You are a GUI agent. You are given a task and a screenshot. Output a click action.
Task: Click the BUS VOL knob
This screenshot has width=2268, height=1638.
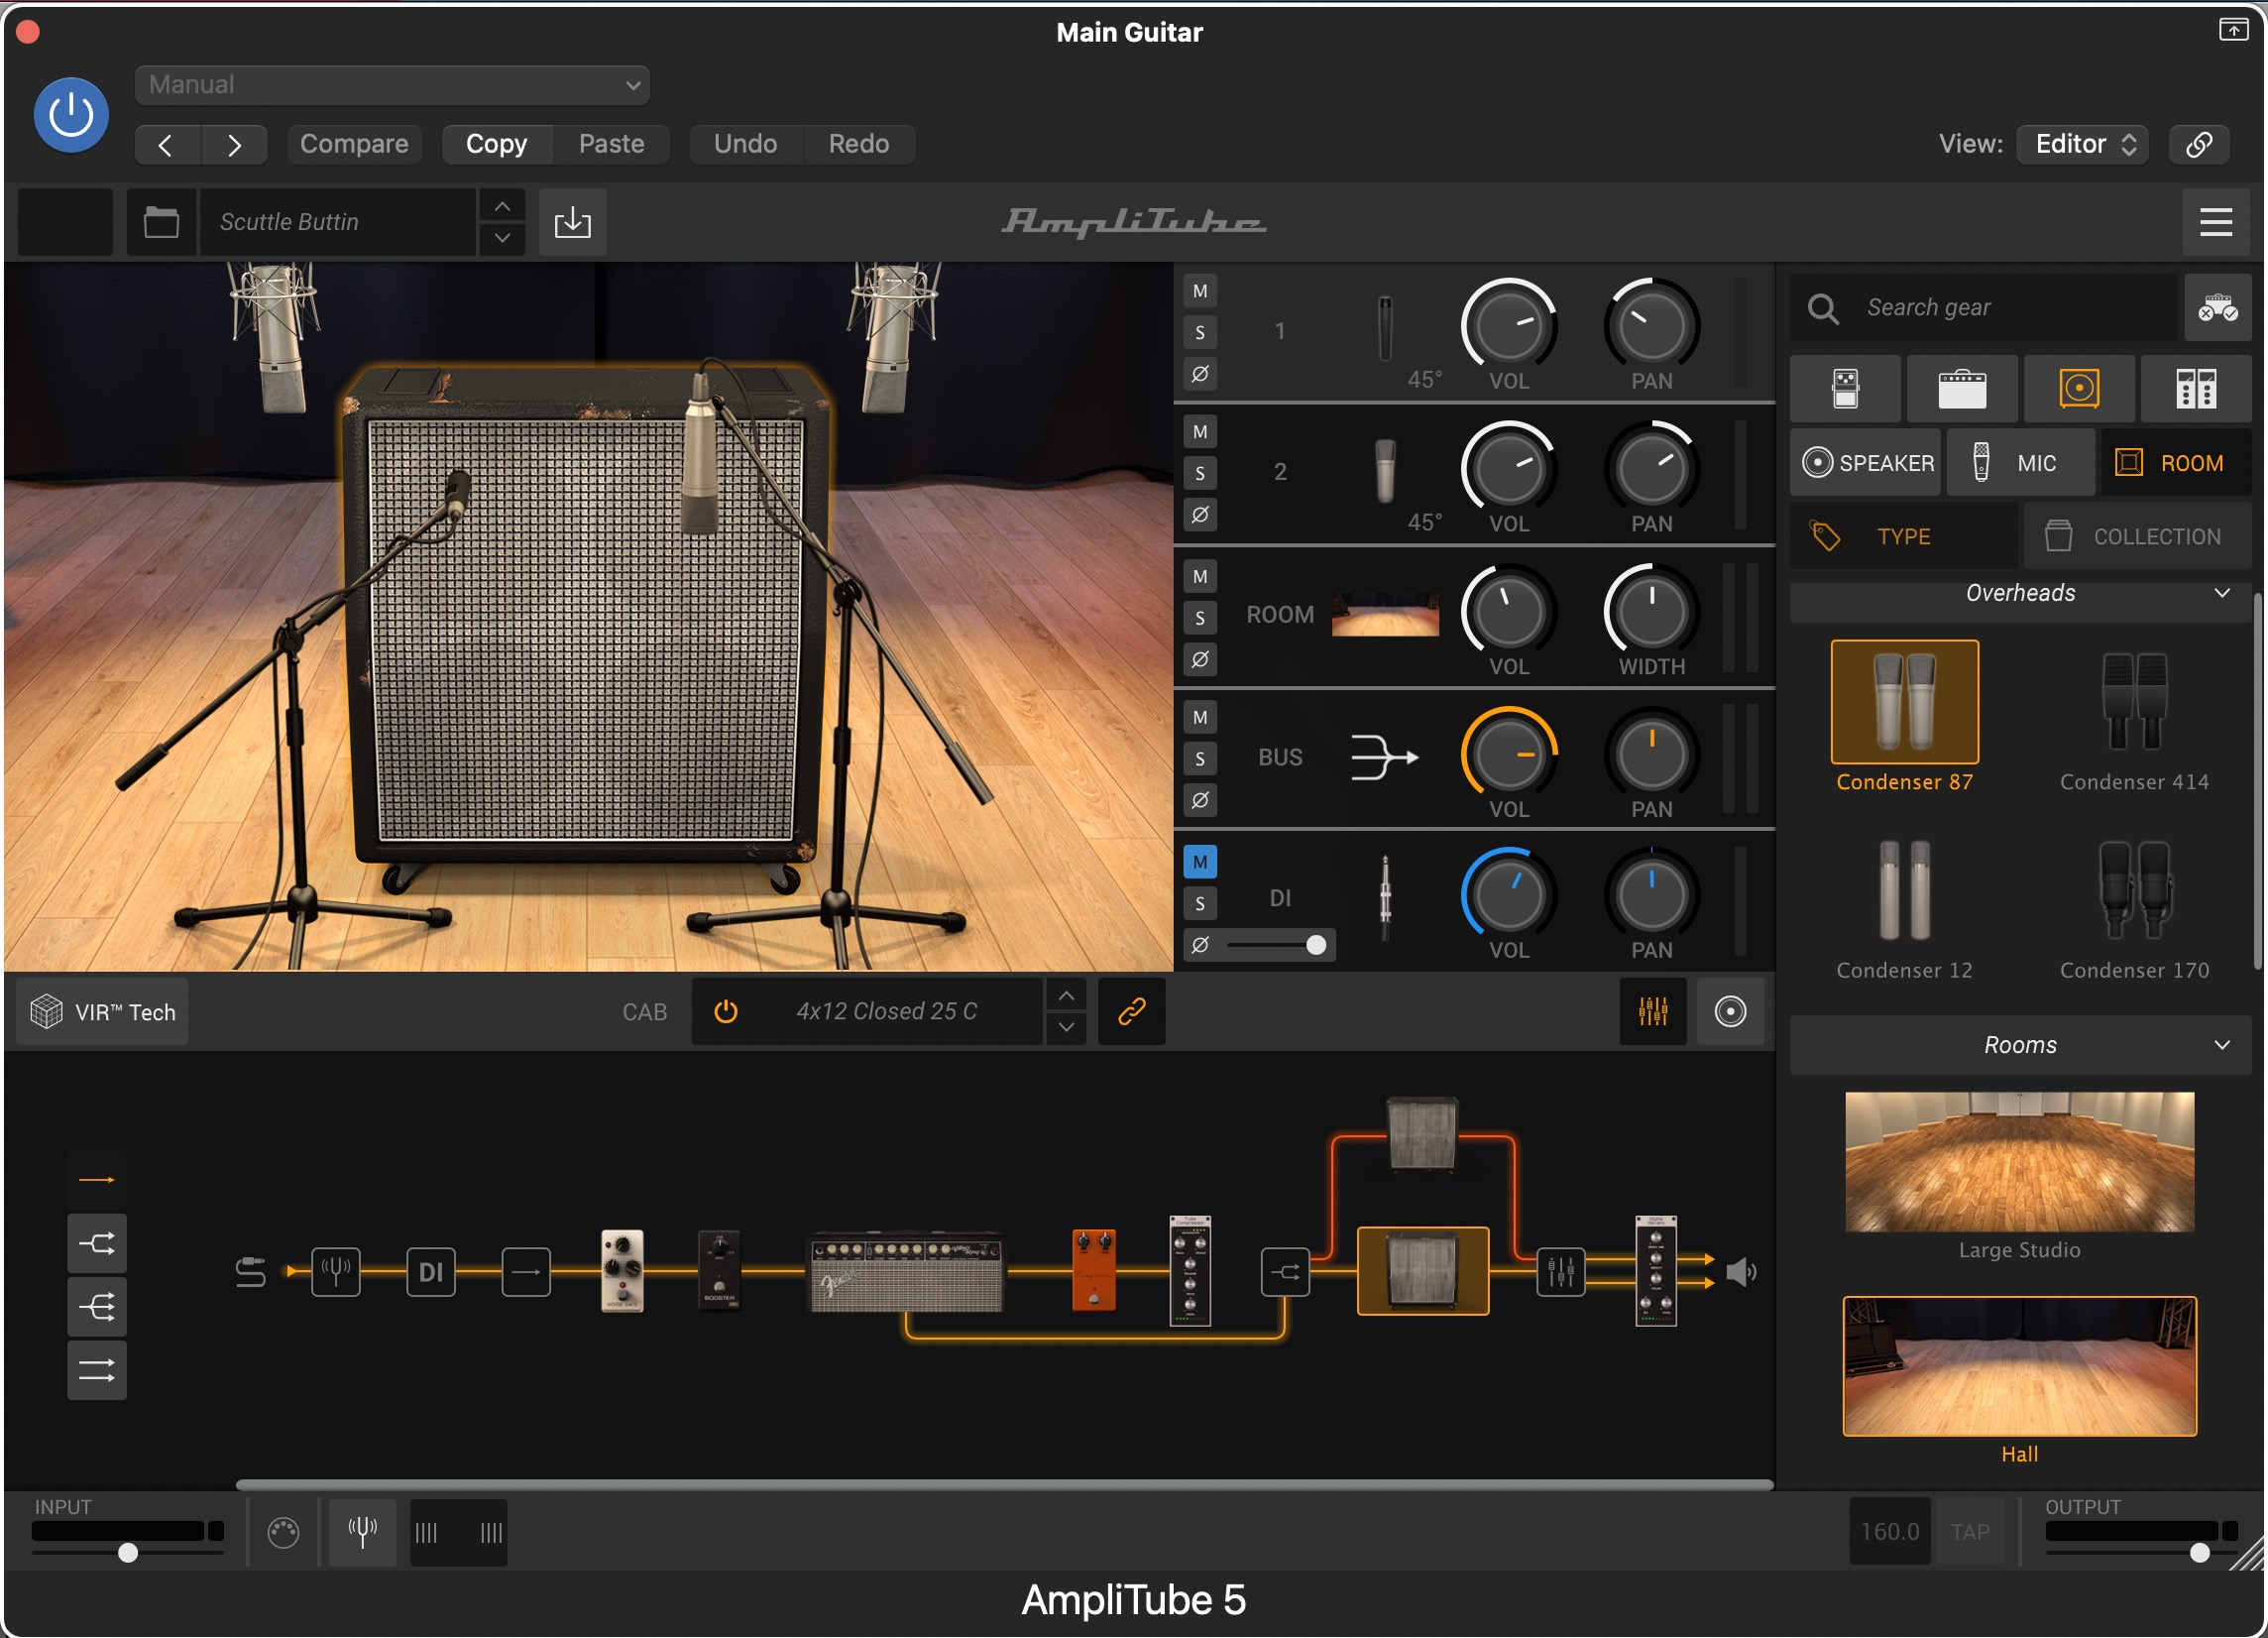pyautogui.click(x=1508, y=754)
